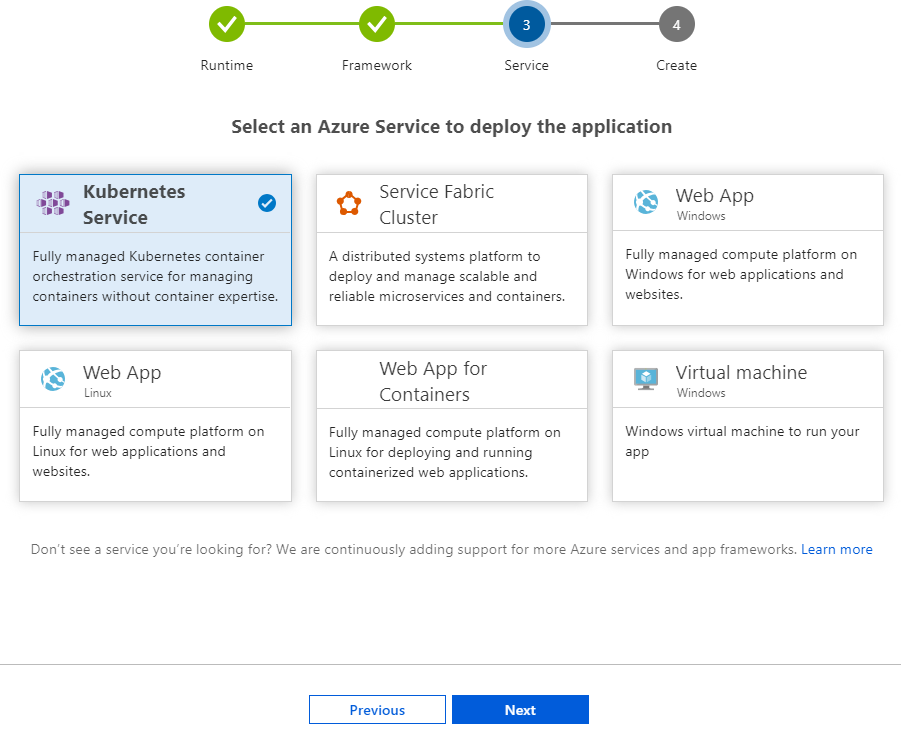Click the Framework step label
Screen dimensions: 901x732
(377, 66)
